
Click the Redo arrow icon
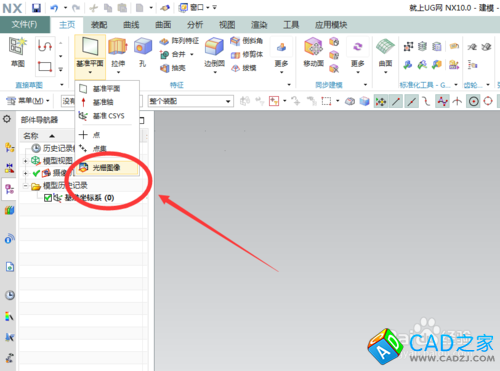[x=76, y=8]
